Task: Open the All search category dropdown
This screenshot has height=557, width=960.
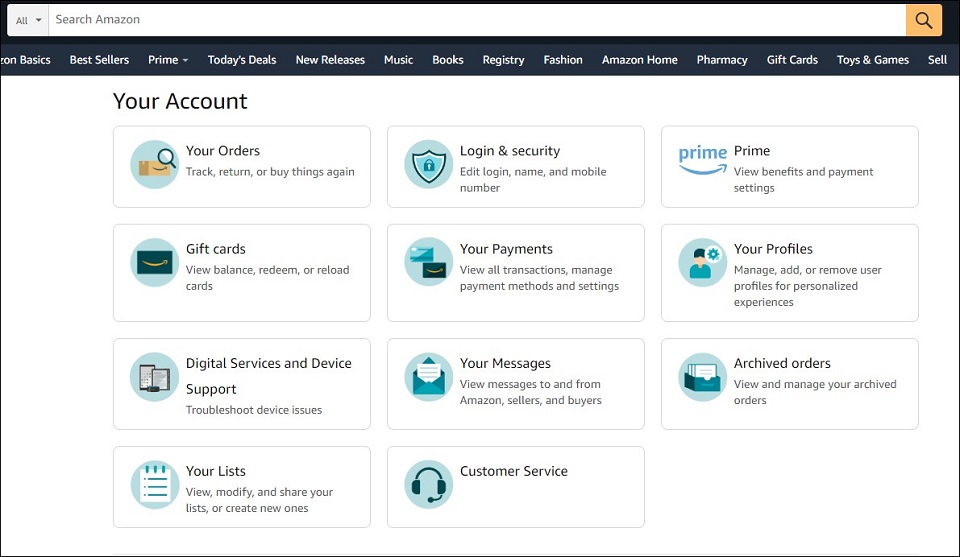Action: [28, 20]
